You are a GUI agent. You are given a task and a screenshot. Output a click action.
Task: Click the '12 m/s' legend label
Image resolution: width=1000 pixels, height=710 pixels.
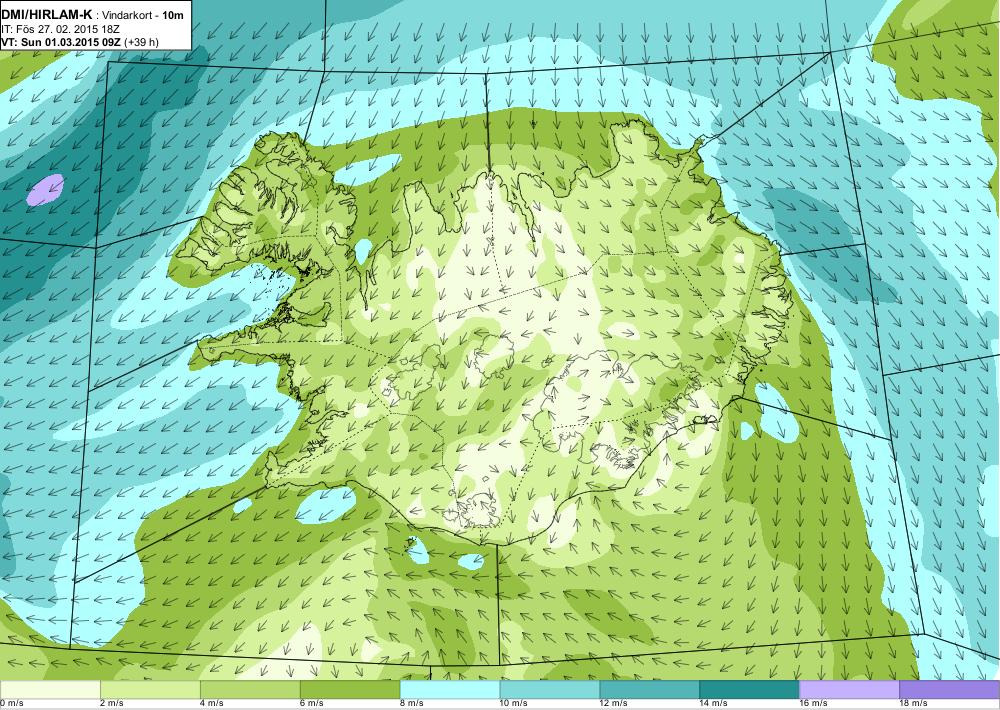[x=614, y=704]
